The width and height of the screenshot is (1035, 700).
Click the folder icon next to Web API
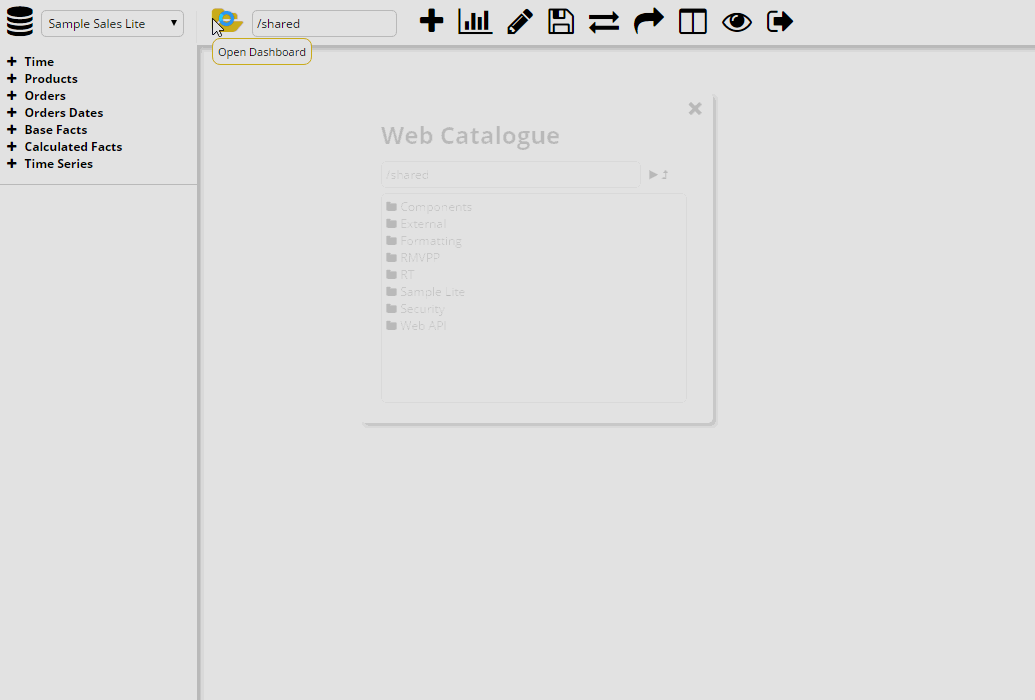pos(391,326)
